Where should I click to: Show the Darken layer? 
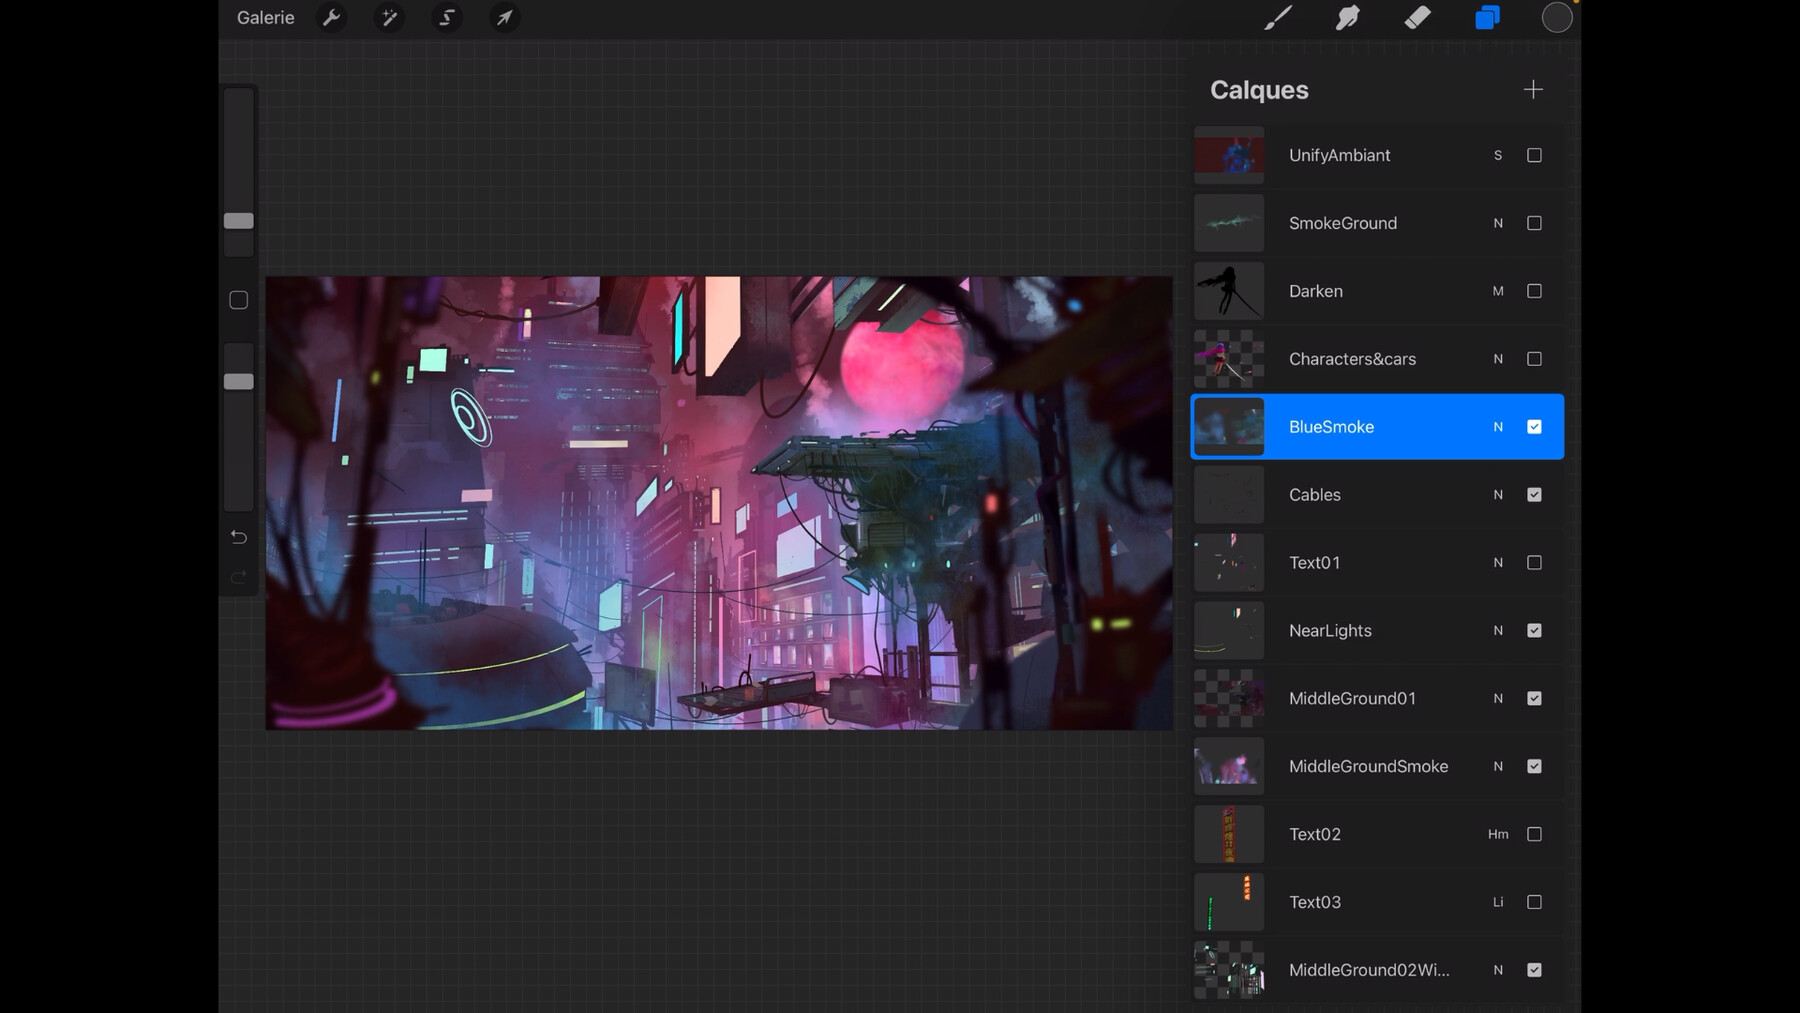tap(1534, 291)
